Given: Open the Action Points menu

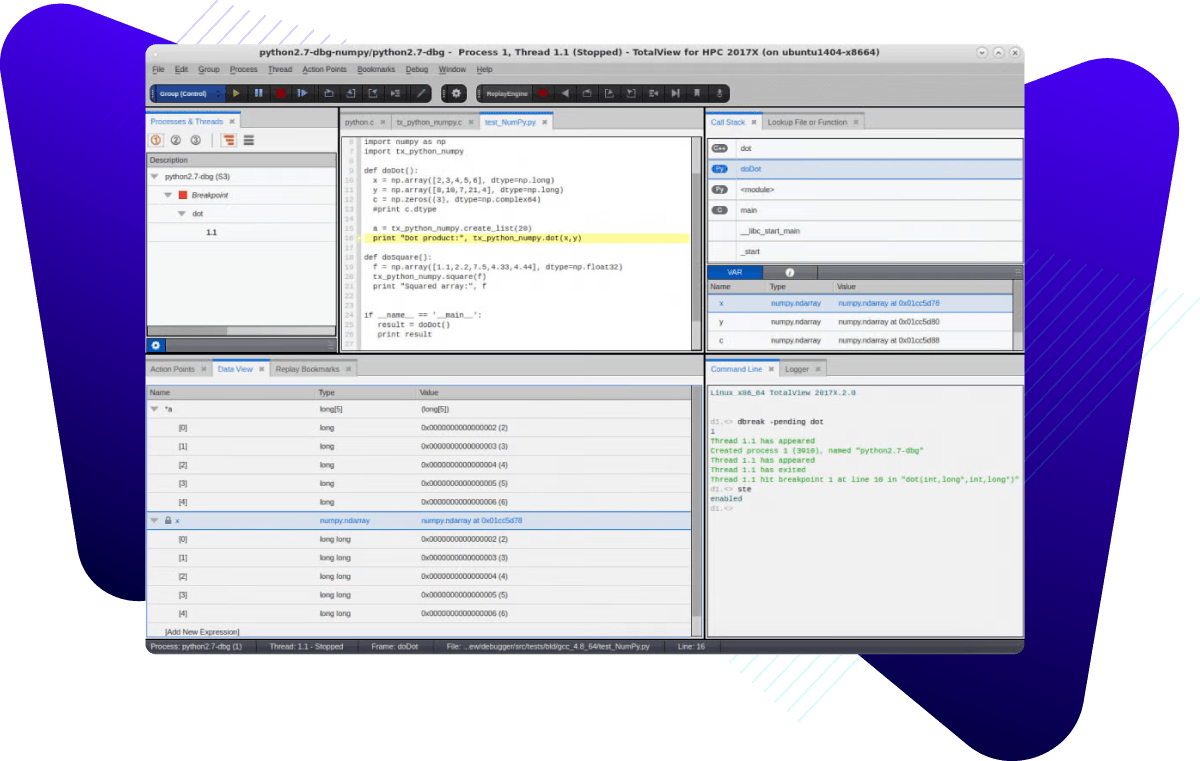Looking at the screenshot, I should (x=324, y=70).
